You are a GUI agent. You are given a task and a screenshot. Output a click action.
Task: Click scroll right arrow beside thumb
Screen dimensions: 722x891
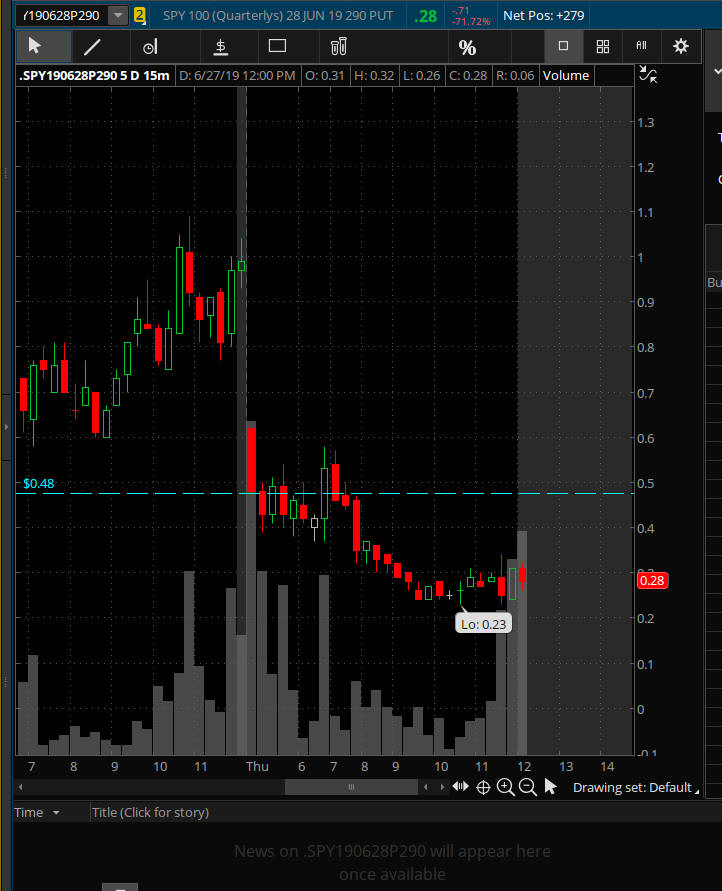(x=442, y=787)
